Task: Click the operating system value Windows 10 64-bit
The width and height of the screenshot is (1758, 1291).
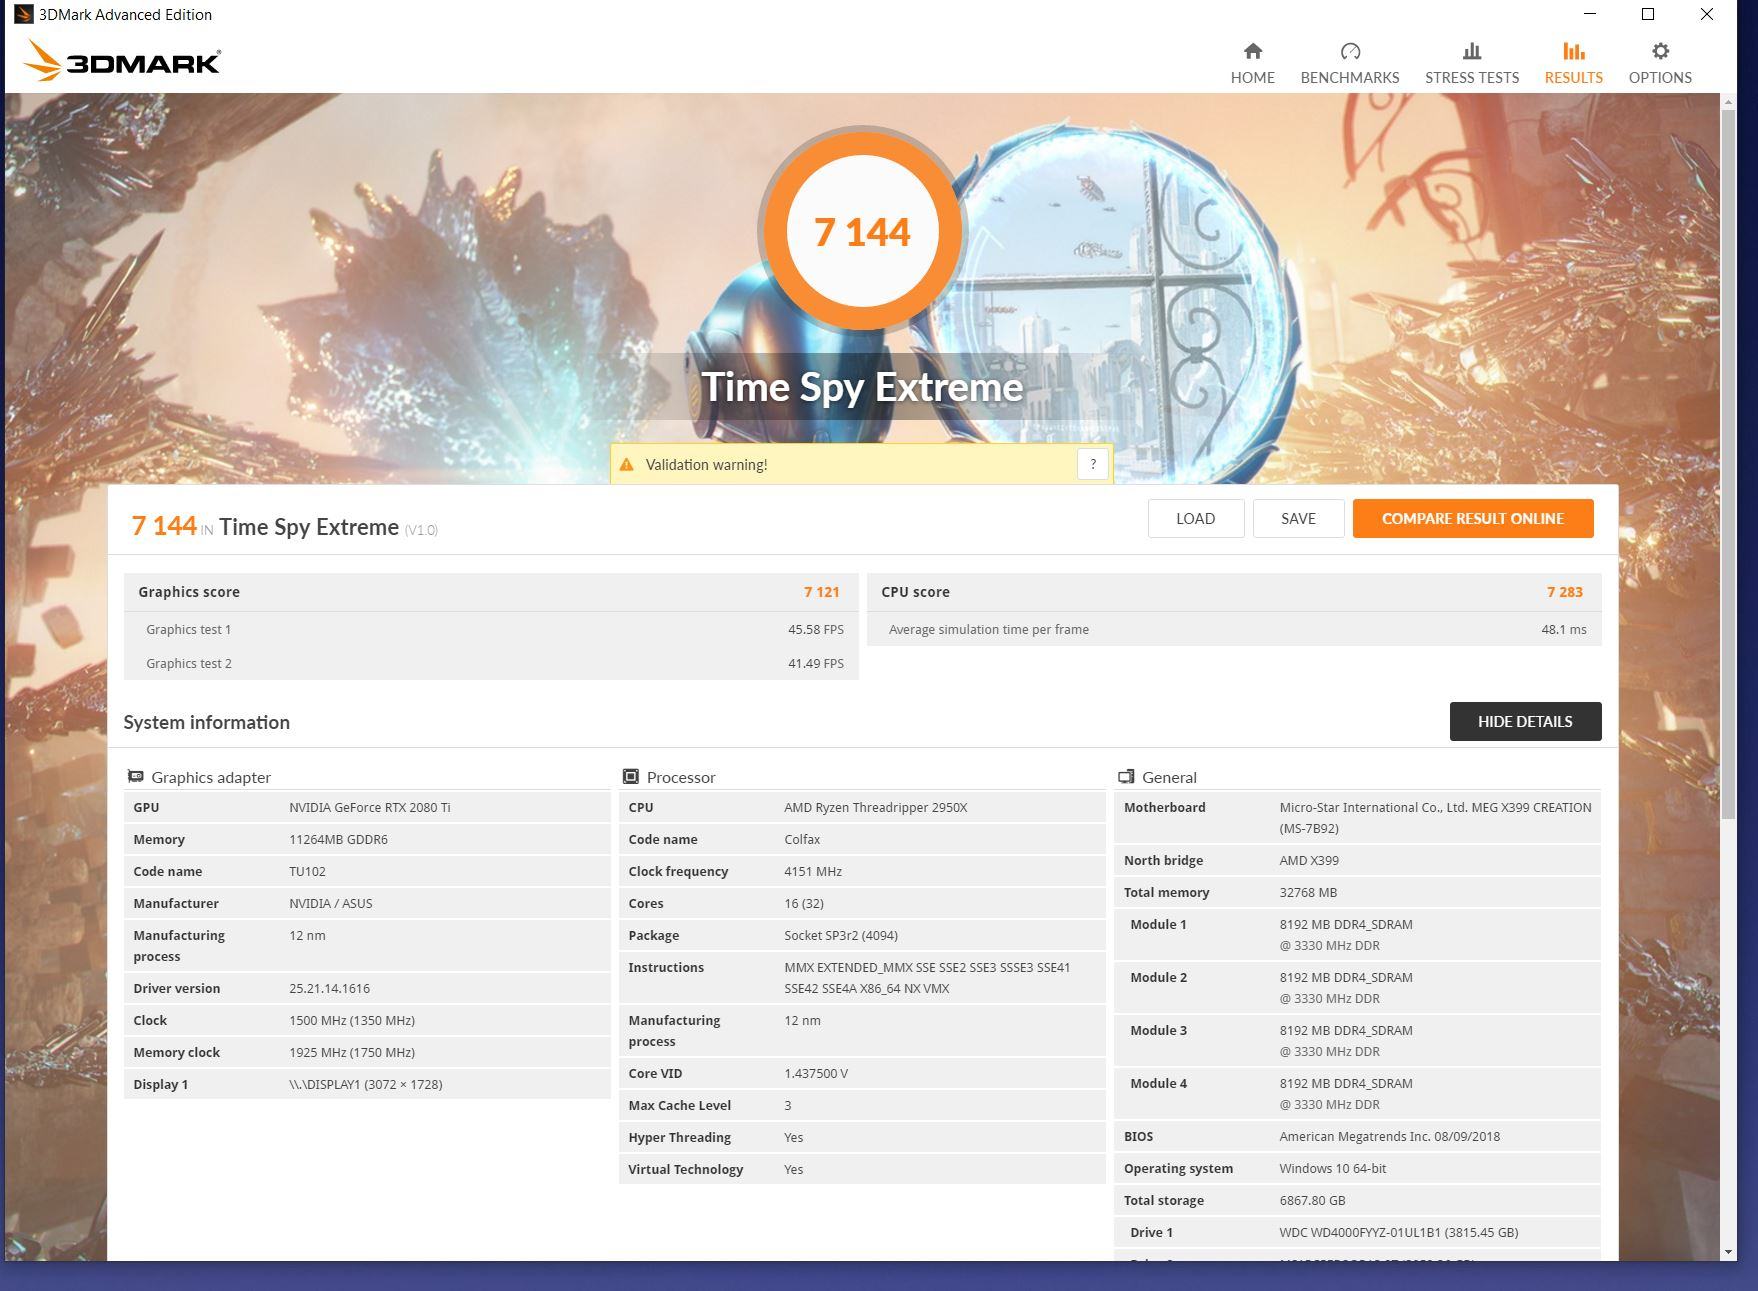Action: pyautogui.click(x=1333, y=1168)
